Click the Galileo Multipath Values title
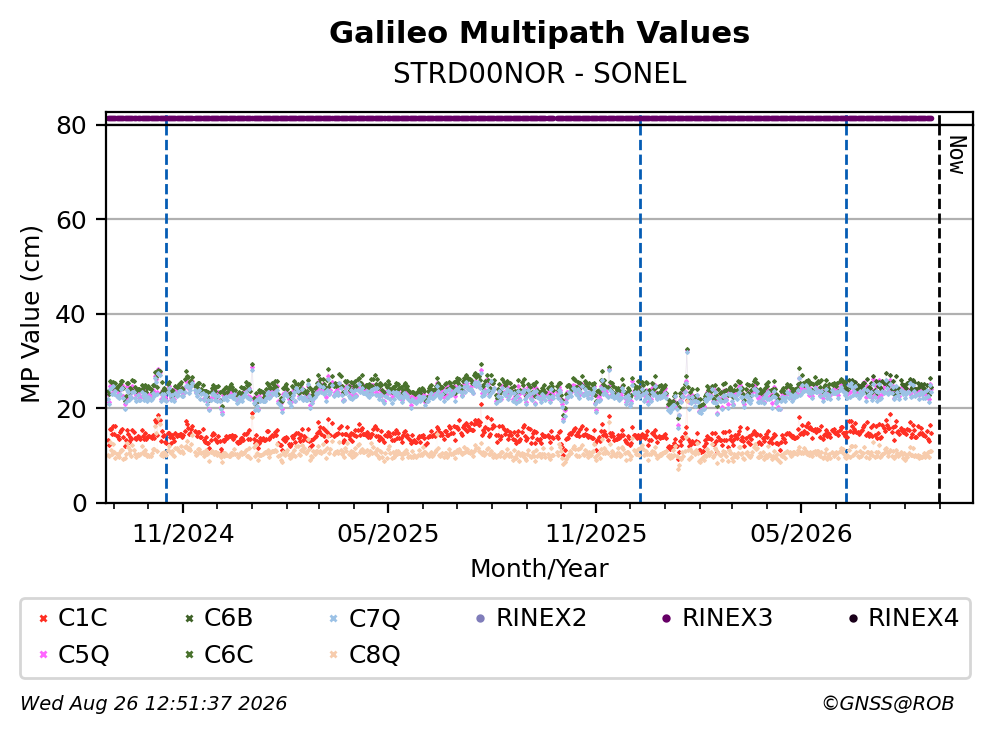993x734 pixels. click(x=540, y=32)
